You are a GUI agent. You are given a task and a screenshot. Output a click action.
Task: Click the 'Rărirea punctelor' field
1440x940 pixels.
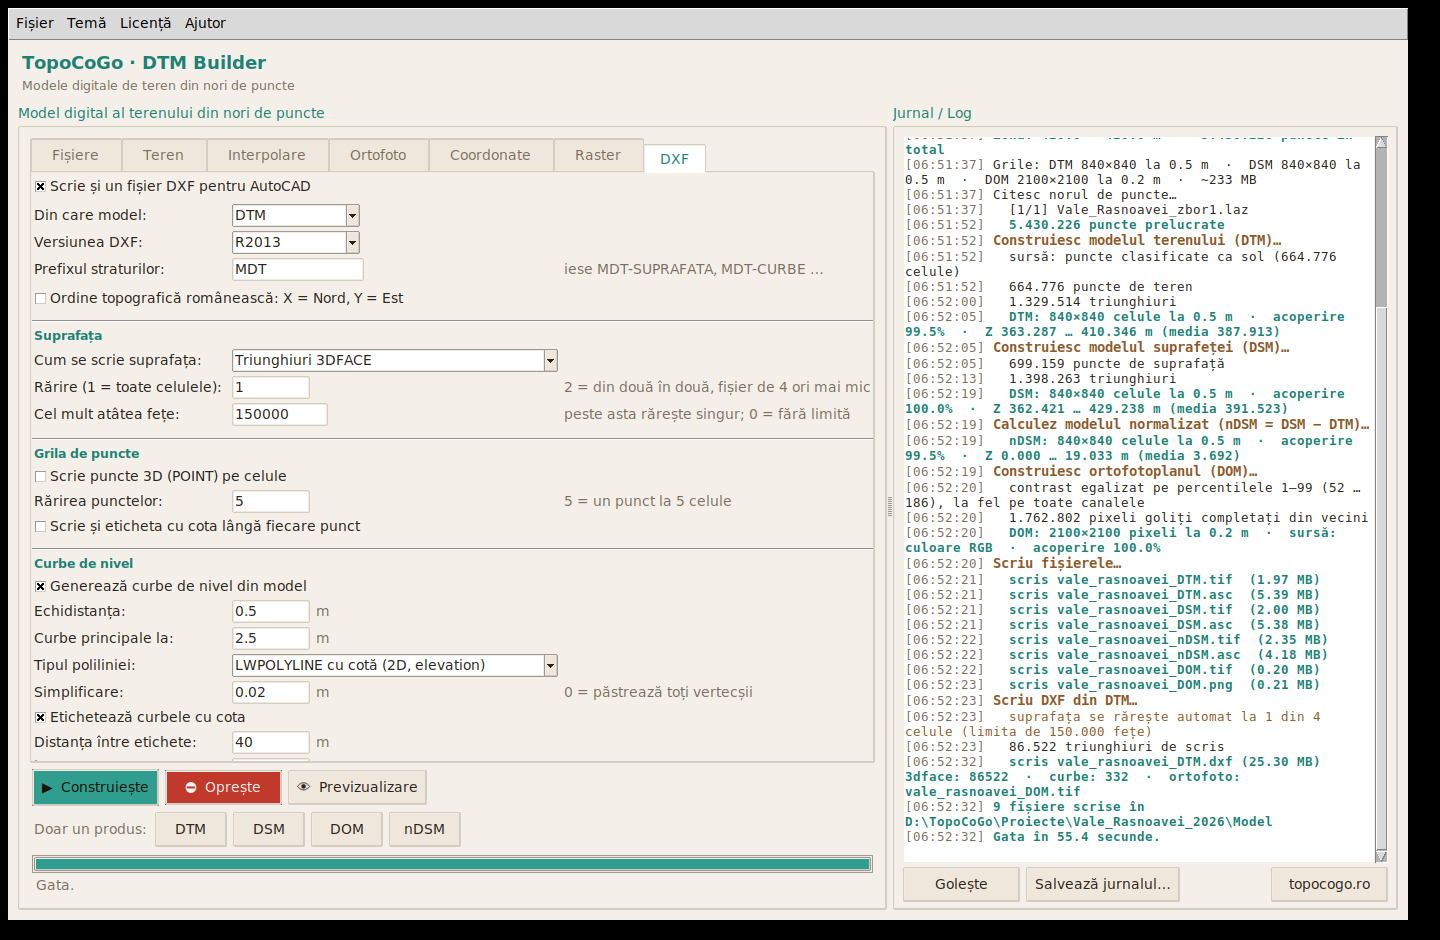coord(271,501)
